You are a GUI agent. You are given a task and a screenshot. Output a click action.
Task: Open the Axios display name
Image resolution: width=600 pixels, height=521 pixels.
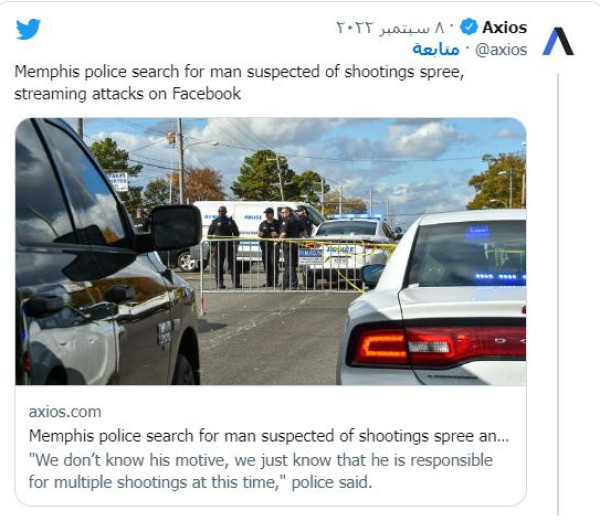tap(504, 27)
